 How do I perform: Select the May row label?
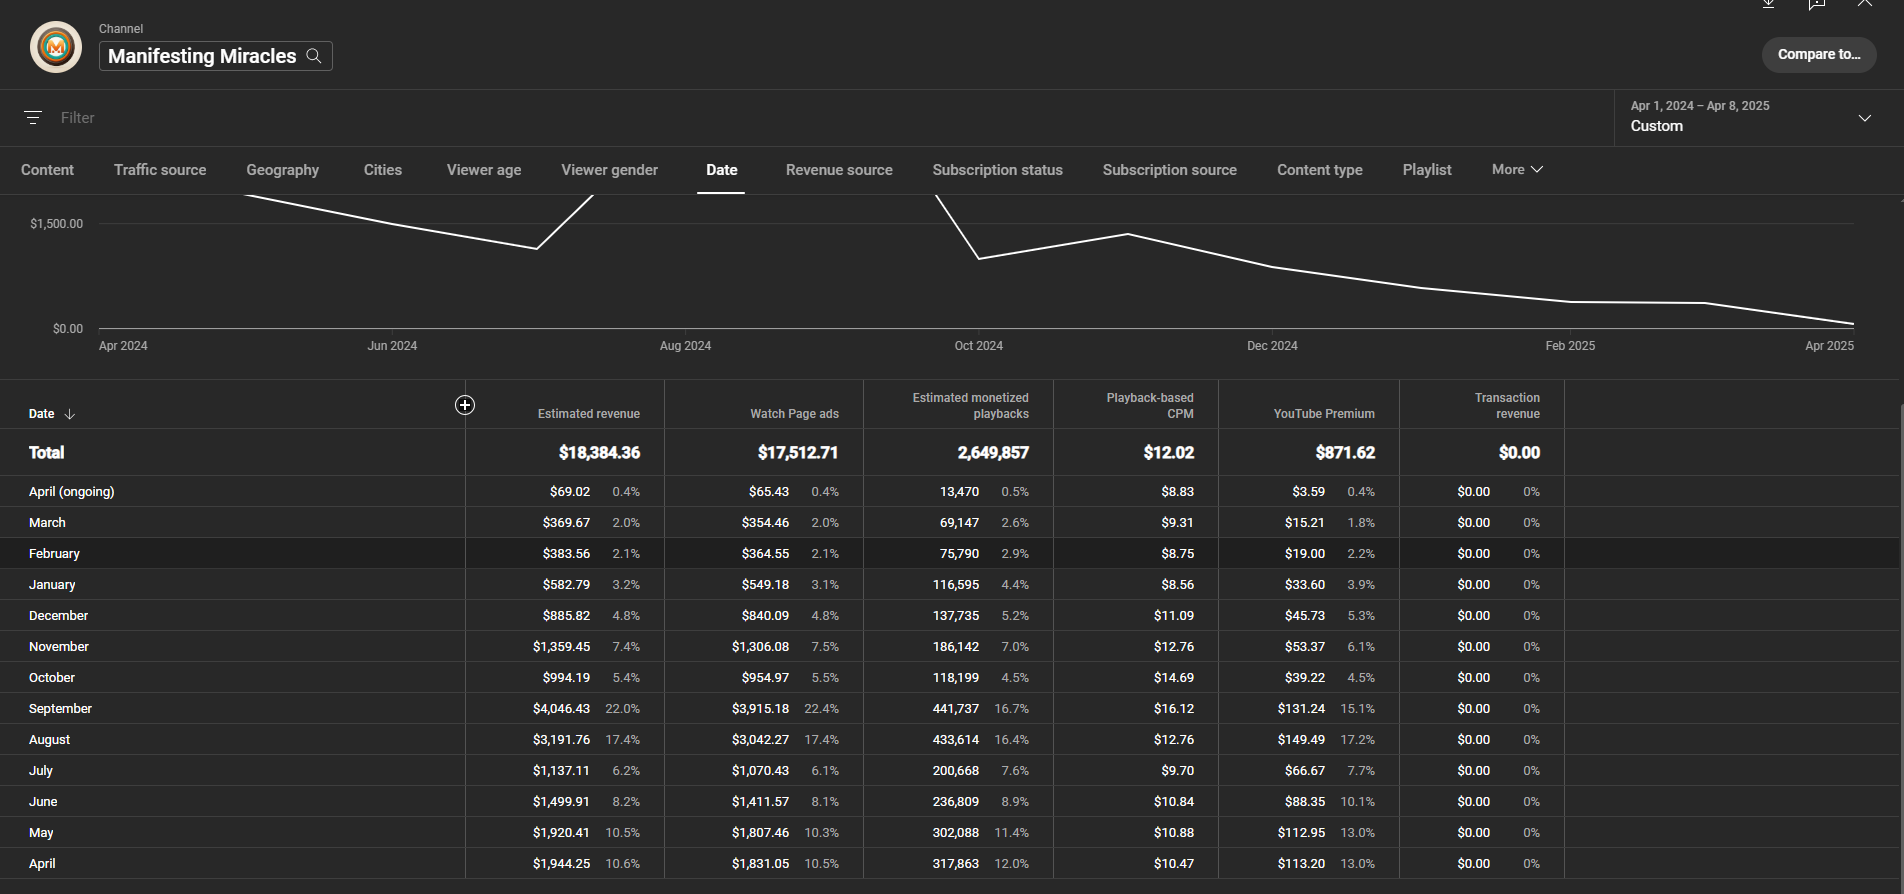(x=41, y=833)
